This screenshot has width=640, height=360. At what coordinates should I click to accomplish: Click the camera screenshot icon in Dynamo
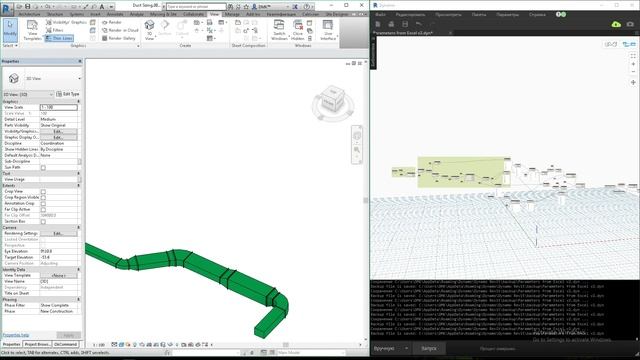tap(630, 24)
